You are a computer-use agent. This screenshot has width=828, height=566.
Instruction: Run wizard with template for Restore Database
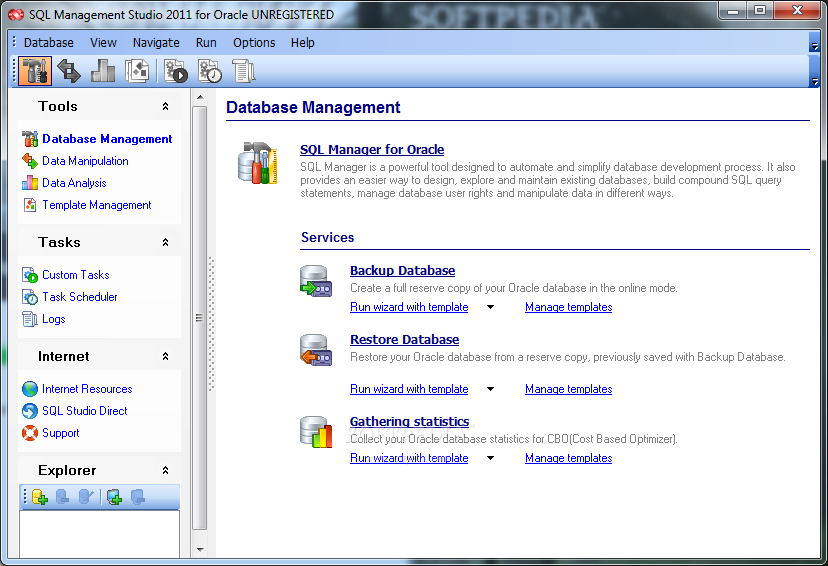[x=409, y=389]
